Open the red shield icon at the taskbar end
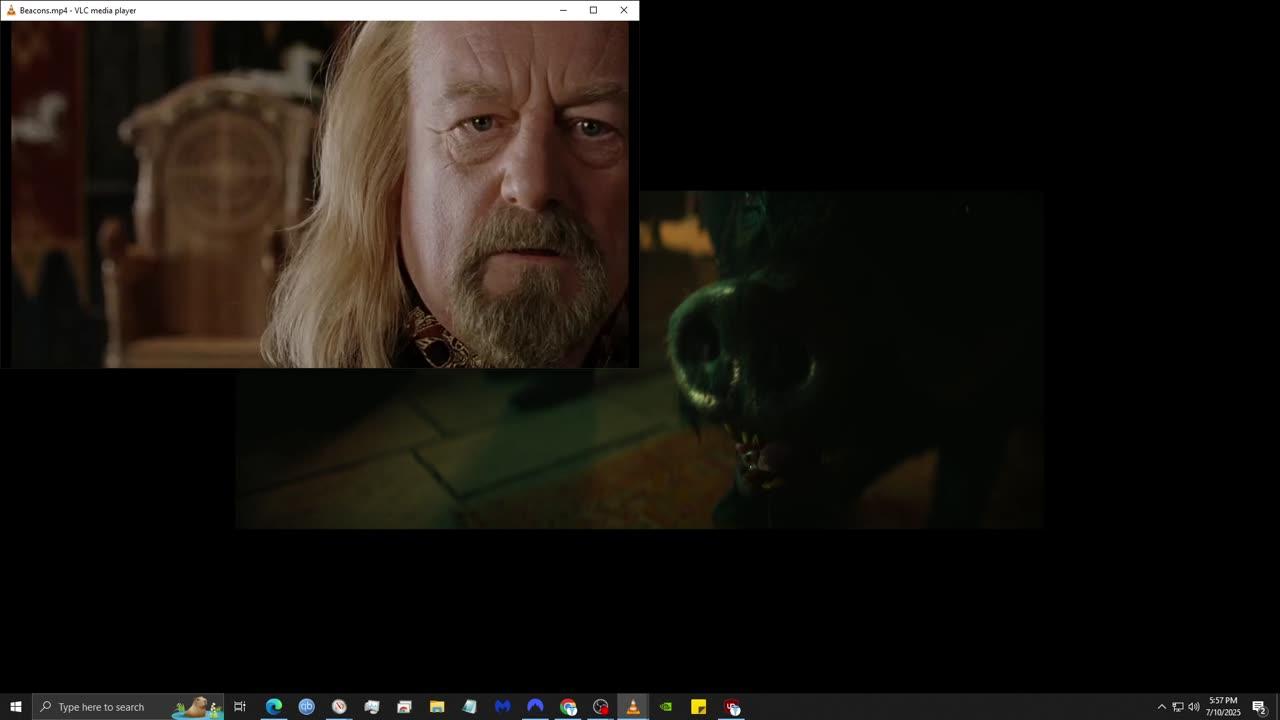The image size is (1280, 720). pyautogui.click(x=731, y=707)
